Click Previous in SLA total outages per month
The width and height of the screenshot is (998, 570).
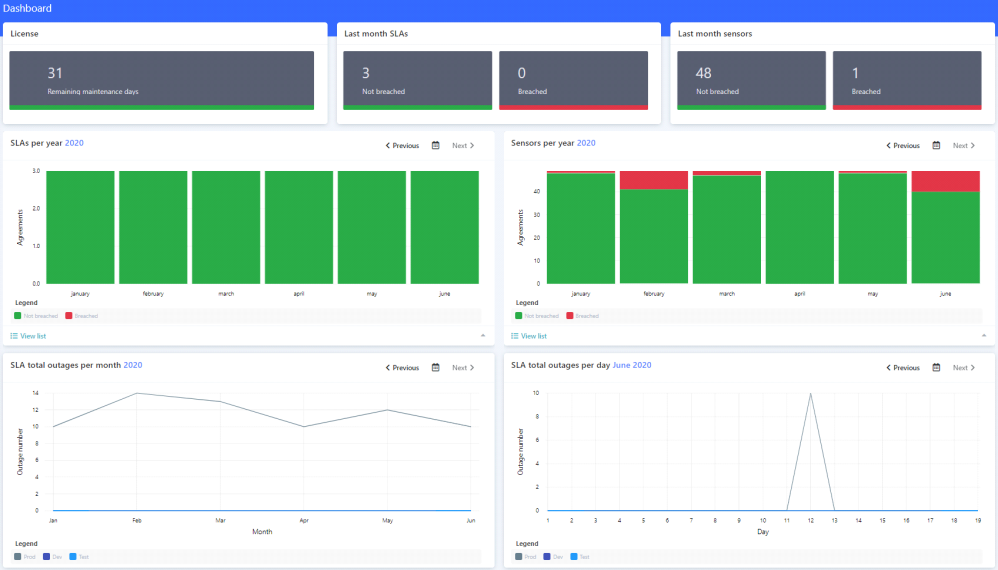(x=402, y=368)
